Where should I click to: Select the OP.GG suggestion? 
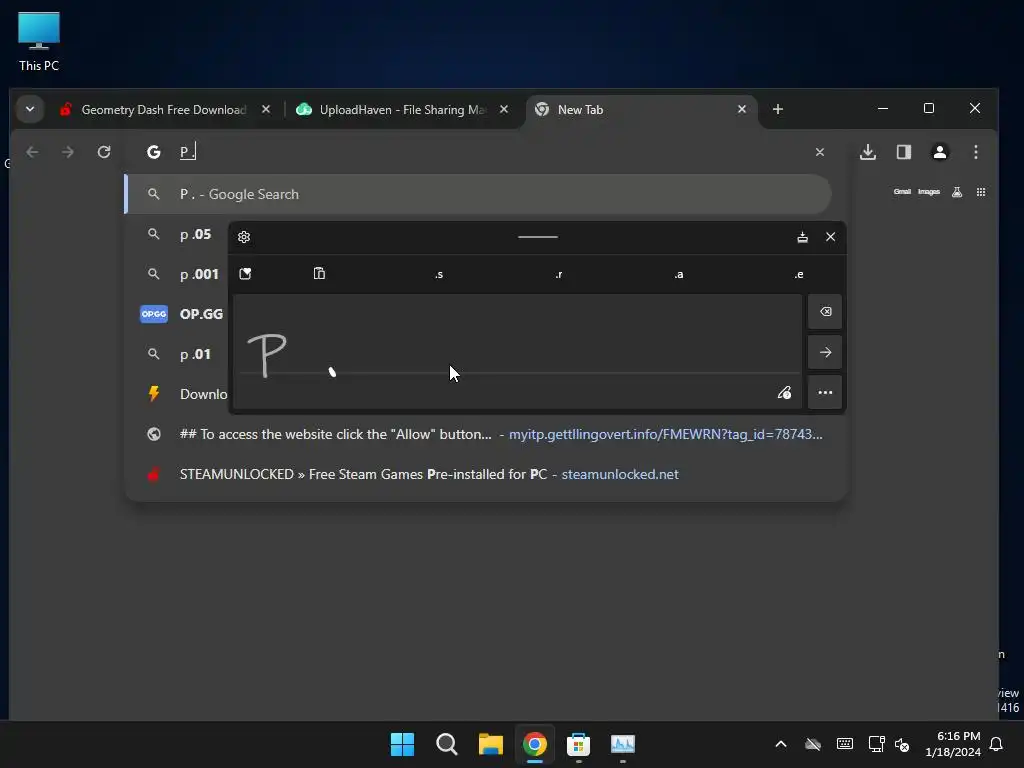click(x=201, y=313)
